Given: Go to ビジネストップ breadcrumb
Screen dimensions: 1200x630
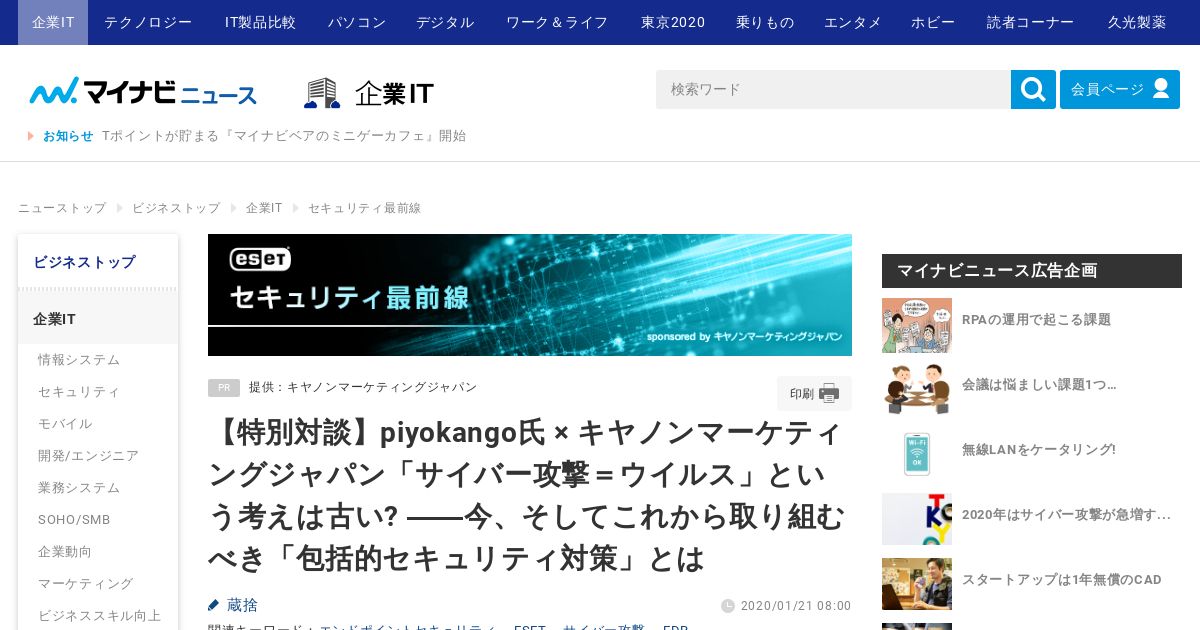Looking at the screenshot, I should point(176,208).
